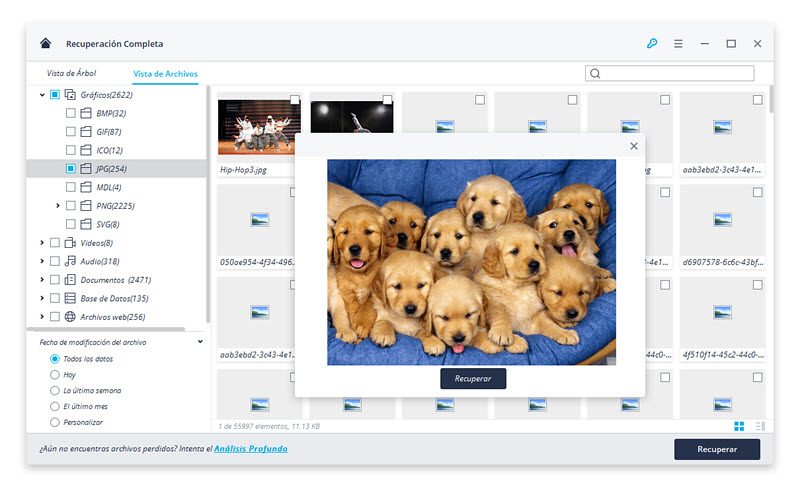
Task: Click image placeholder icon of 4f510f14-45c2-44c0 file
Action: pos(722,312)
